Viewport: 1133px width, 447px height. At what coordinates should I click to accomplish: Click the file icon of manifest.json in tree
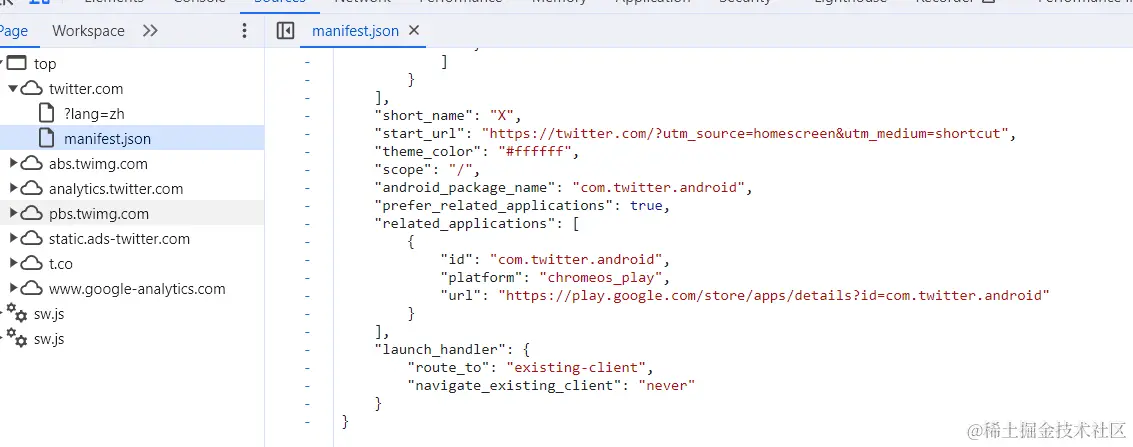(46, 139)
